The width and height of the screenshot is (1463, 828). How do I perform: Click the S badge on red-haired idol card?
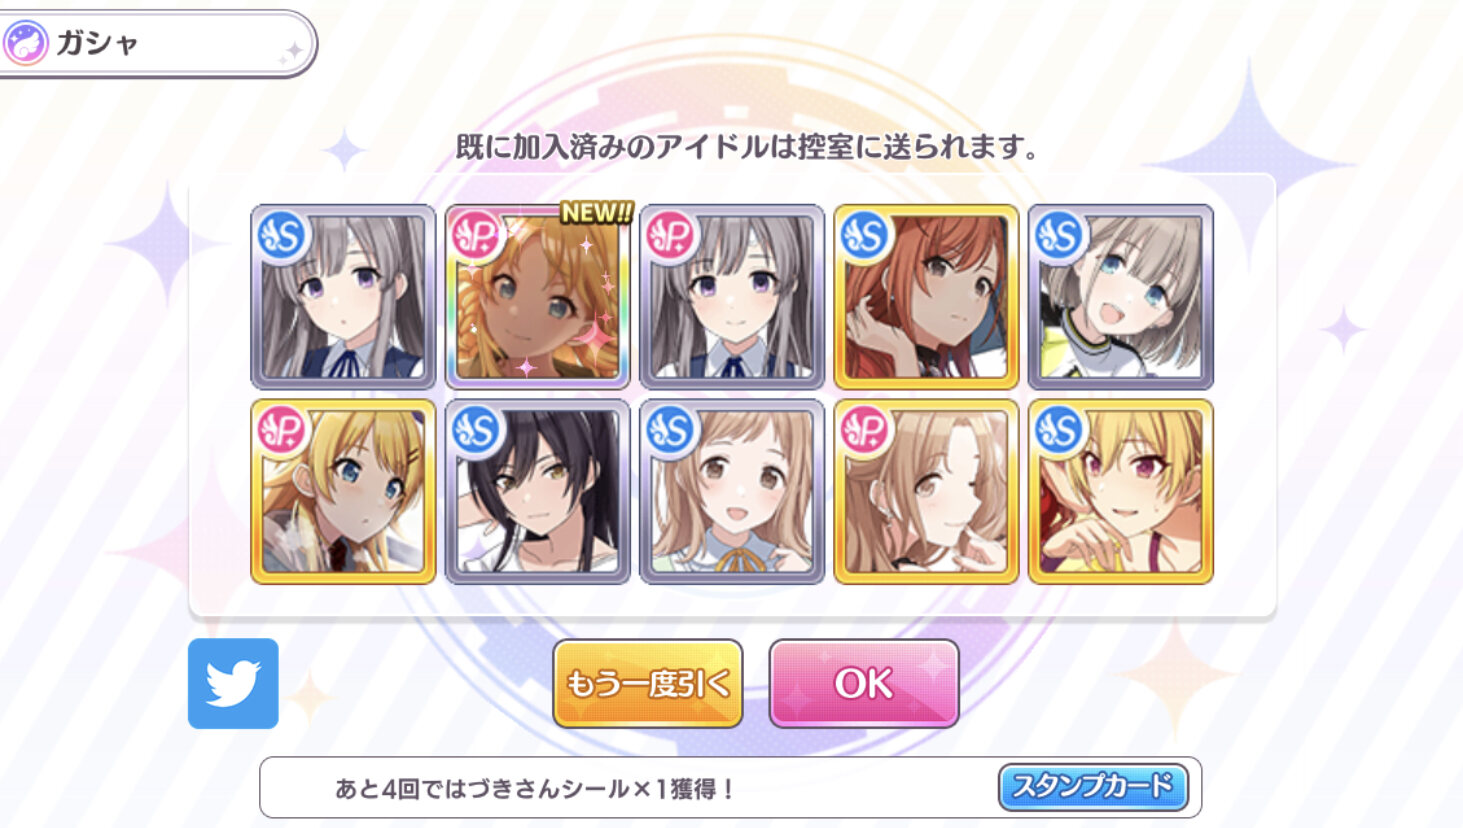[x=865, y=236]
